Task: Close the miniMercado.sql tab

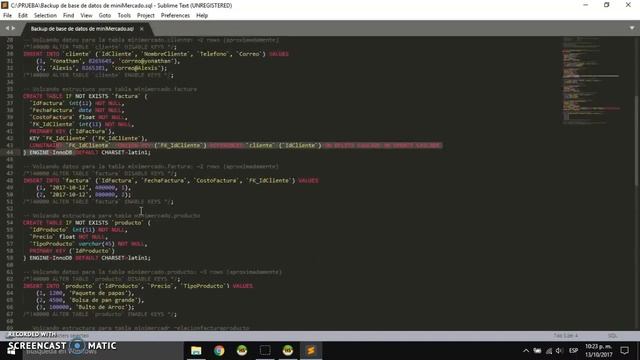Action: [142, 29]
